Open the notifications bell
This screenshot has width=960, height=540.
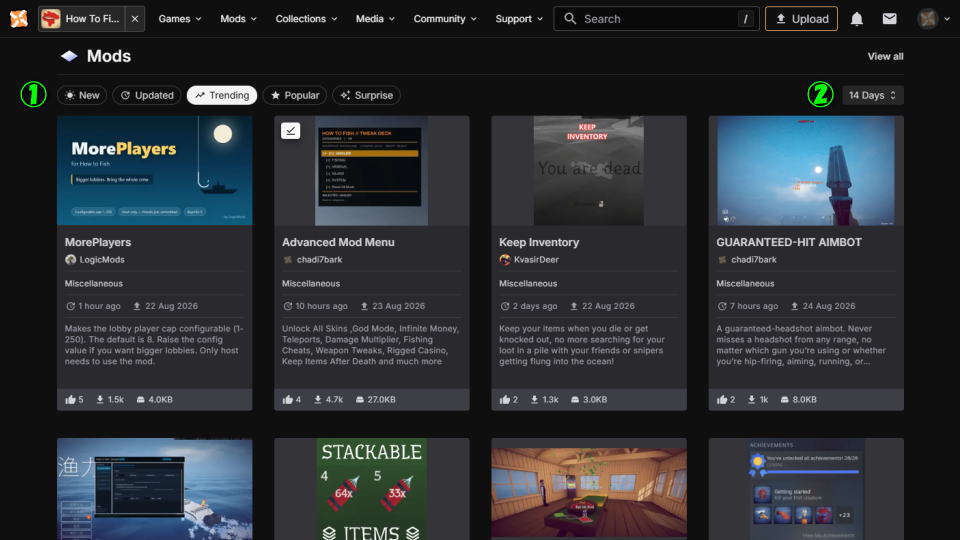[x=857, y=19]
